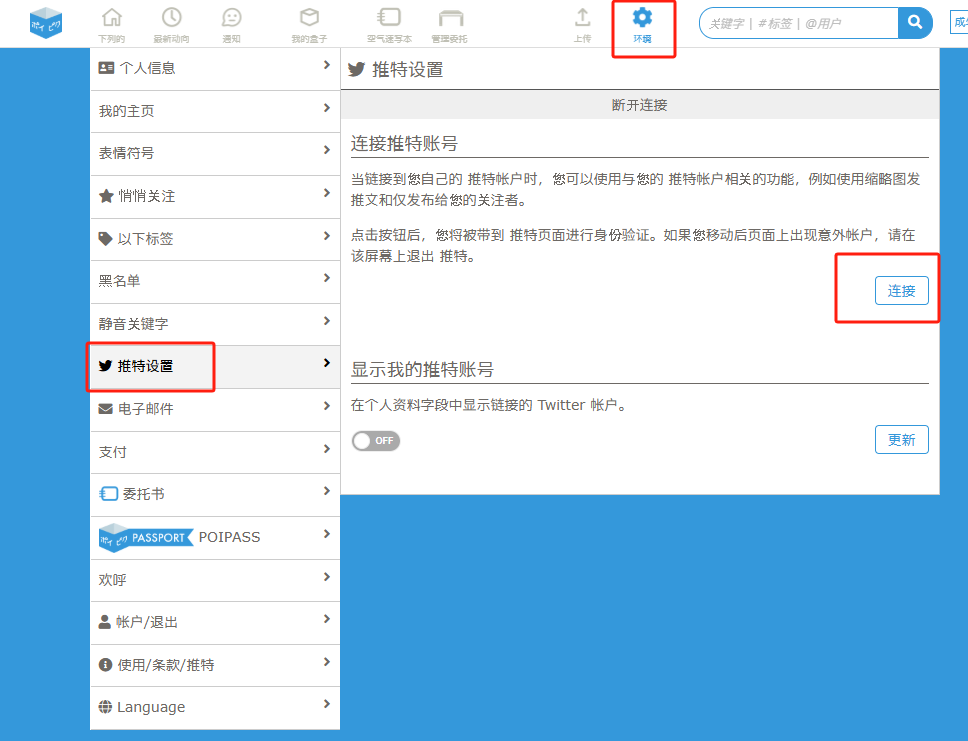Open settings gear (环境) icon
The image size is (968, 741).
tap(642, 17)
